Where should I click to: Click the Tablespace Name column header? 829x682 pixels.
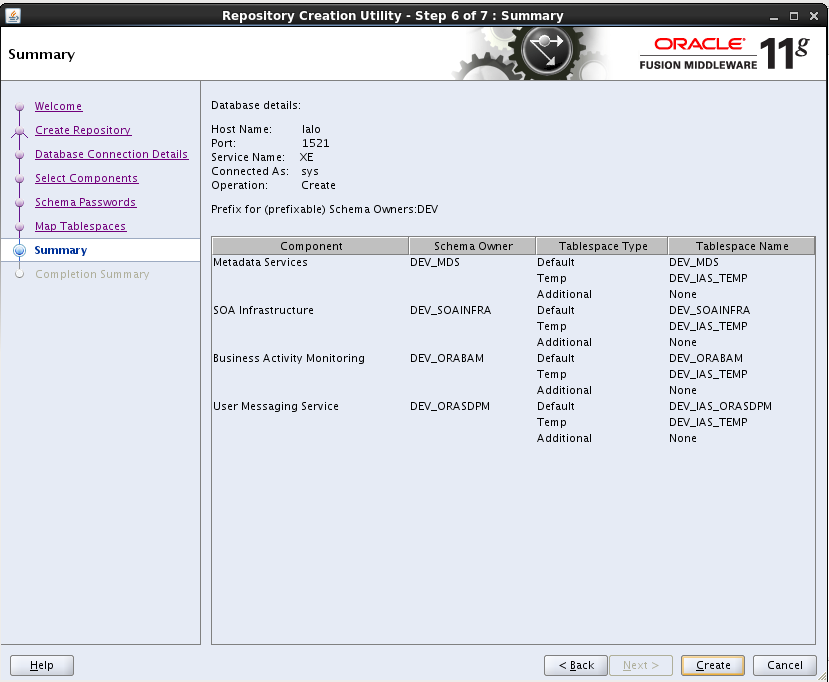click(741, 246)
